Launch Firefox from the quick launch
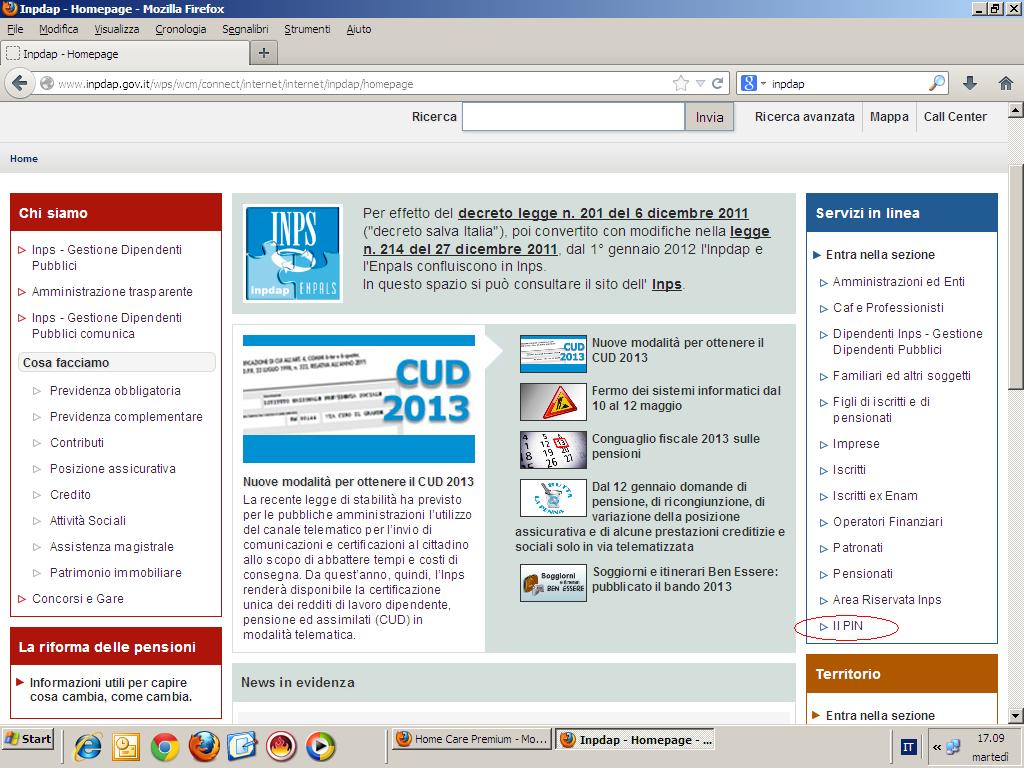Screen dimensions: 1024x768 204,746
